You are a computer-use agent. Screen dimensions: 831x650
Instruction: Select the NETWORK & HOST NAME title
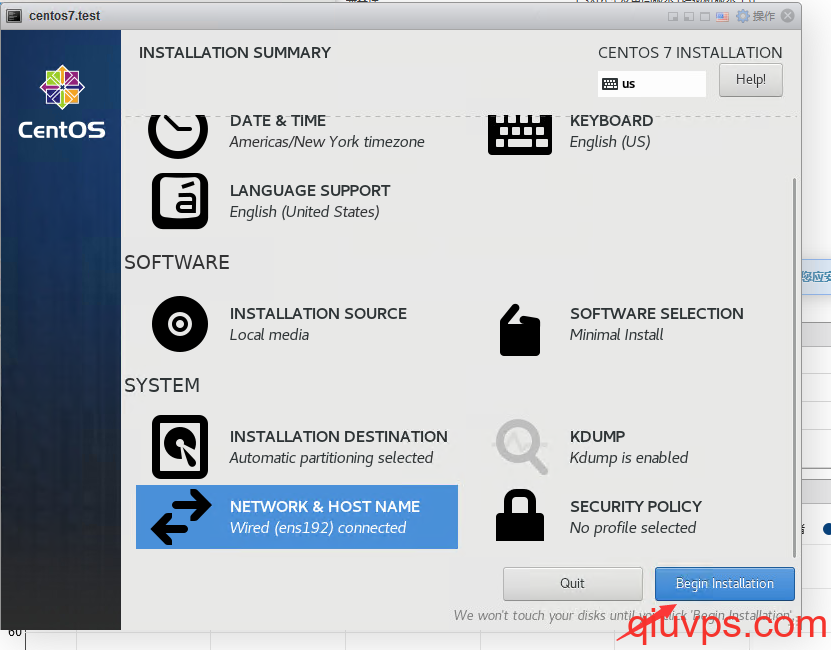(325, 507)
